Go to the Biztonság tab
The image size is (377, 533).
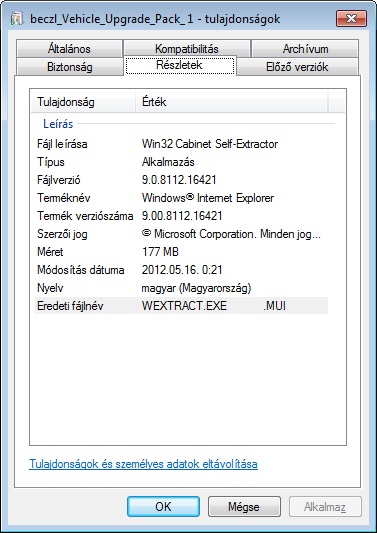pos(69,67)
